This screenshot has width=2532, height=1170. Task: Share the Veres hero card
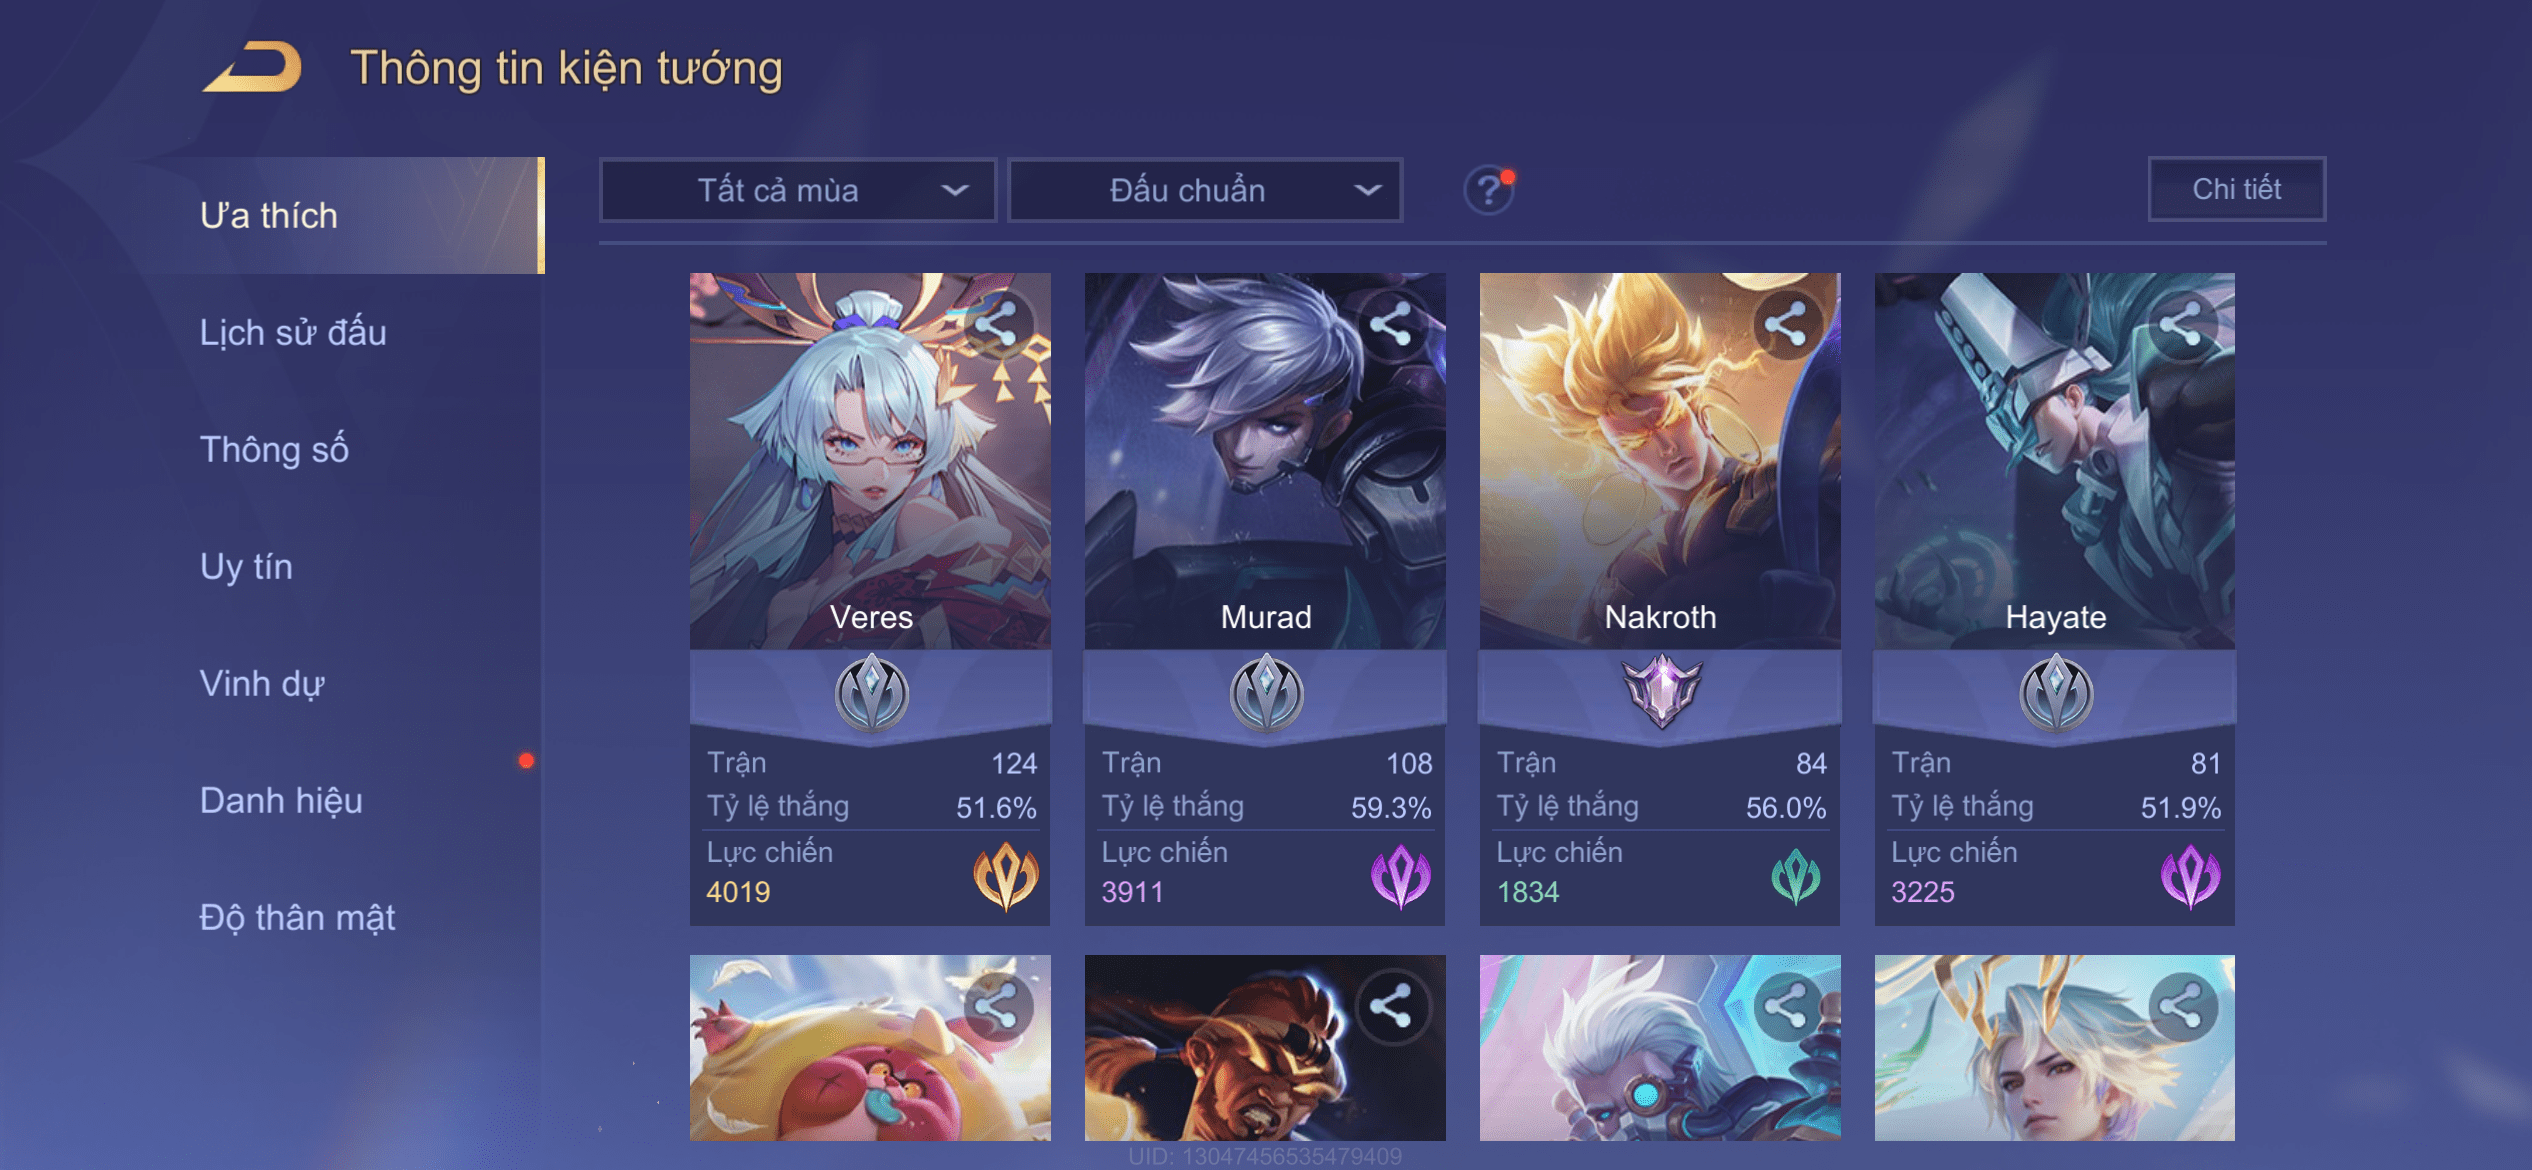point(996,324)
